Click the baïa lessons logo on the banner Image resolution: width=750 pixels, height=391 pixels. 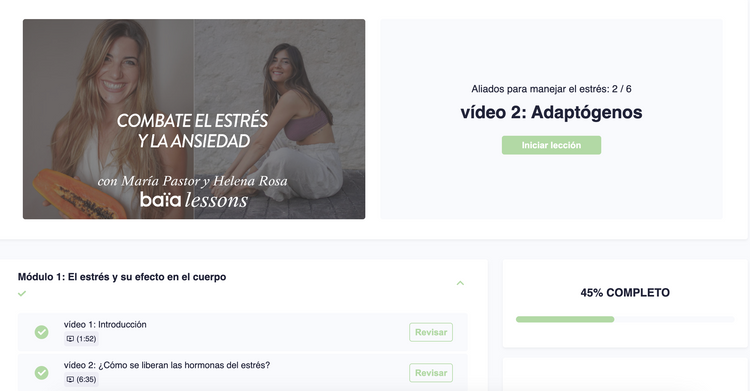tap(194, 200)
